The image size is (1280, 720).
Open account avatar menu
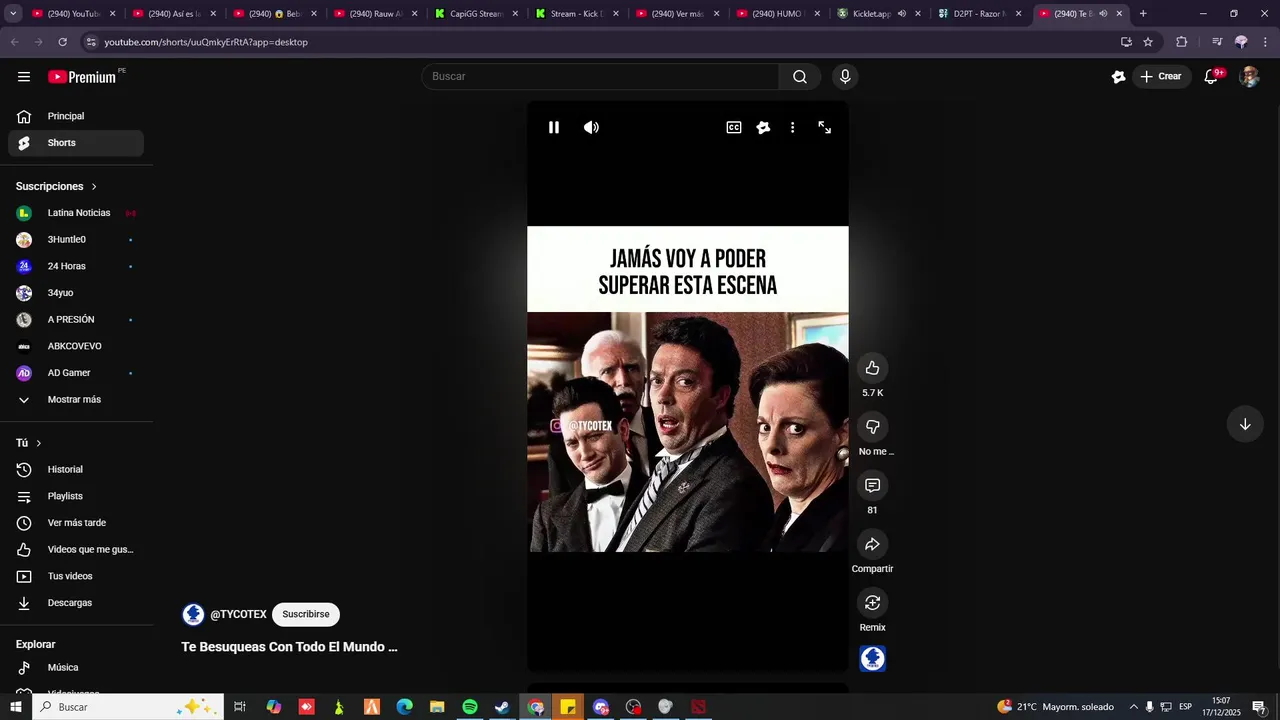[x=1249, y=77]
